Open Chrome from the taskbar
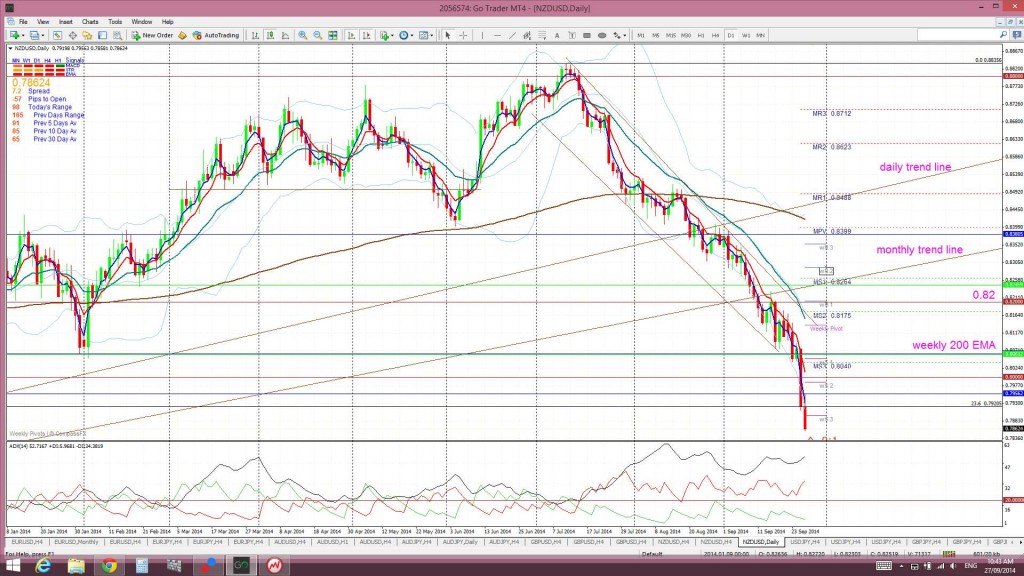The width and height of the screenshot is (1024, 576). 108,566
